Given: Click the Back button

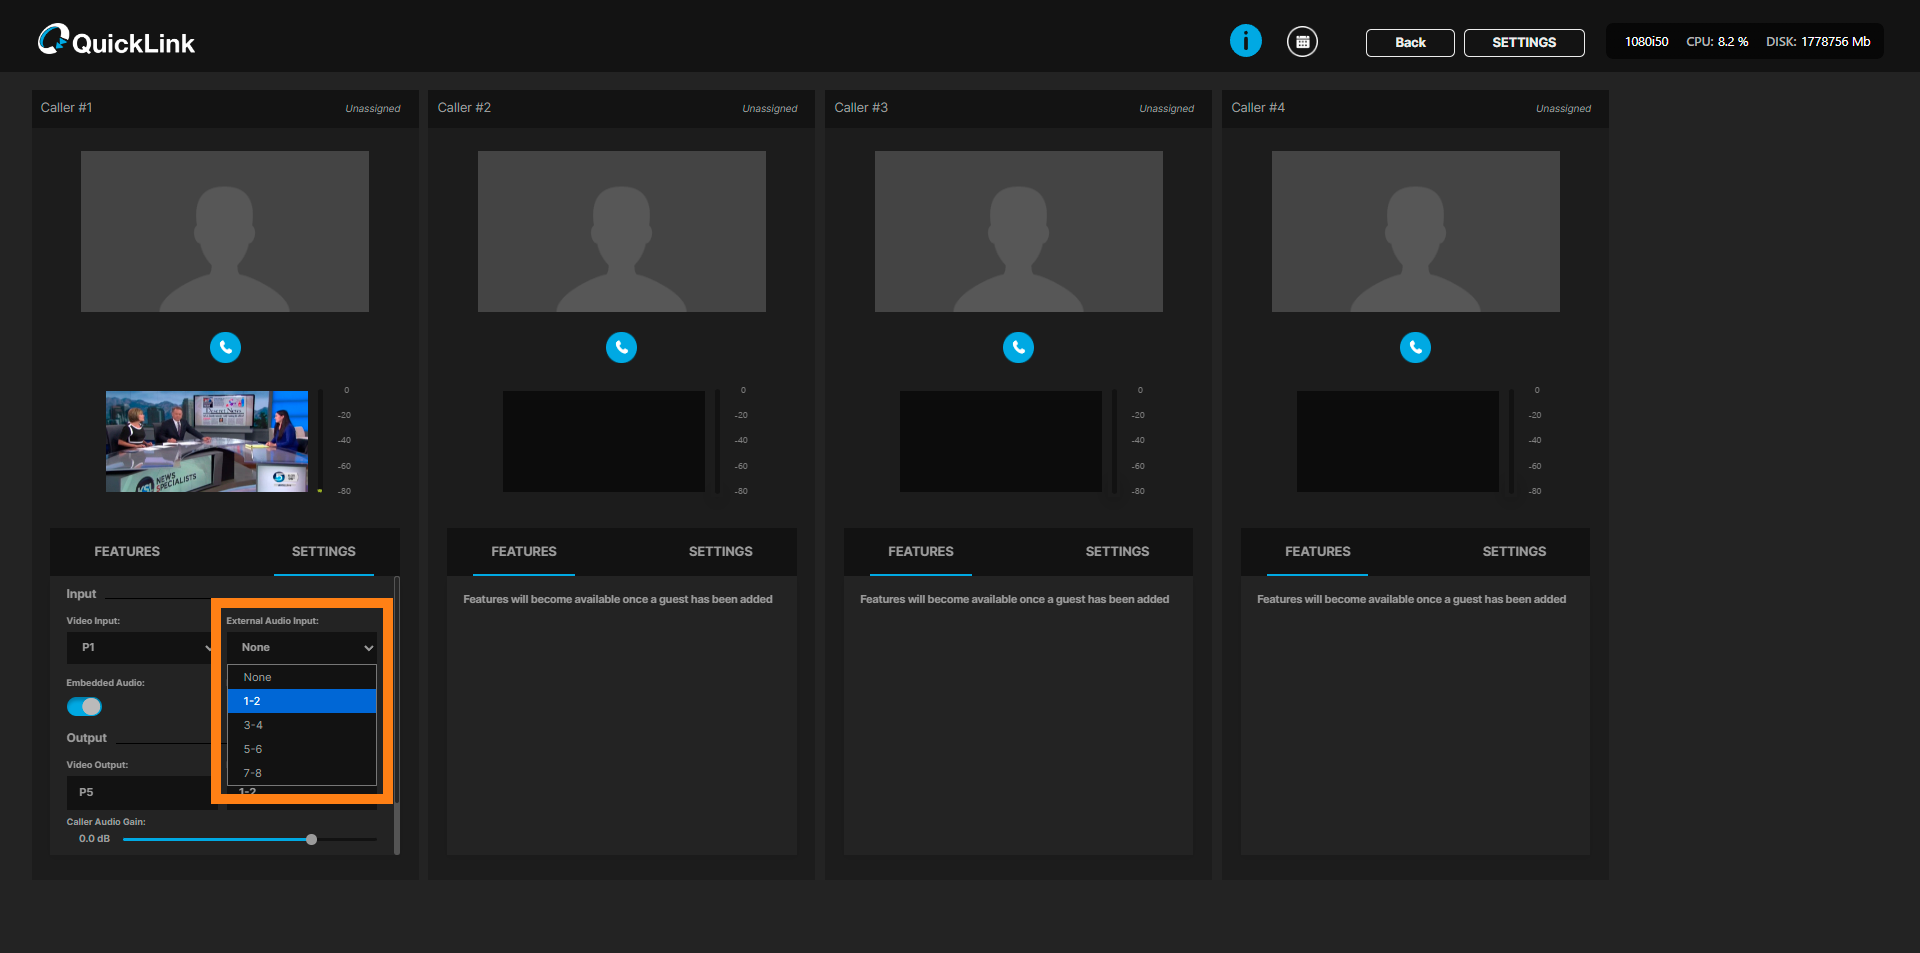Looking at the screenshot, I should tap(1409, 43).
